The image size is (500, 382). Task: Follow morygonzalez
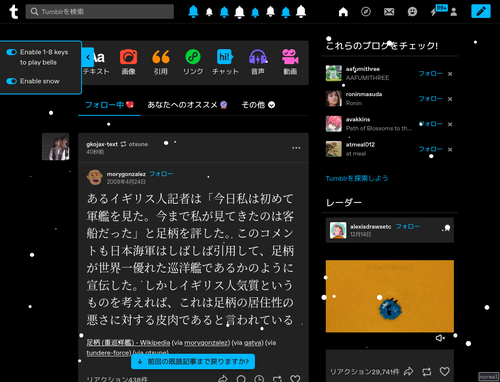(161, 174)
